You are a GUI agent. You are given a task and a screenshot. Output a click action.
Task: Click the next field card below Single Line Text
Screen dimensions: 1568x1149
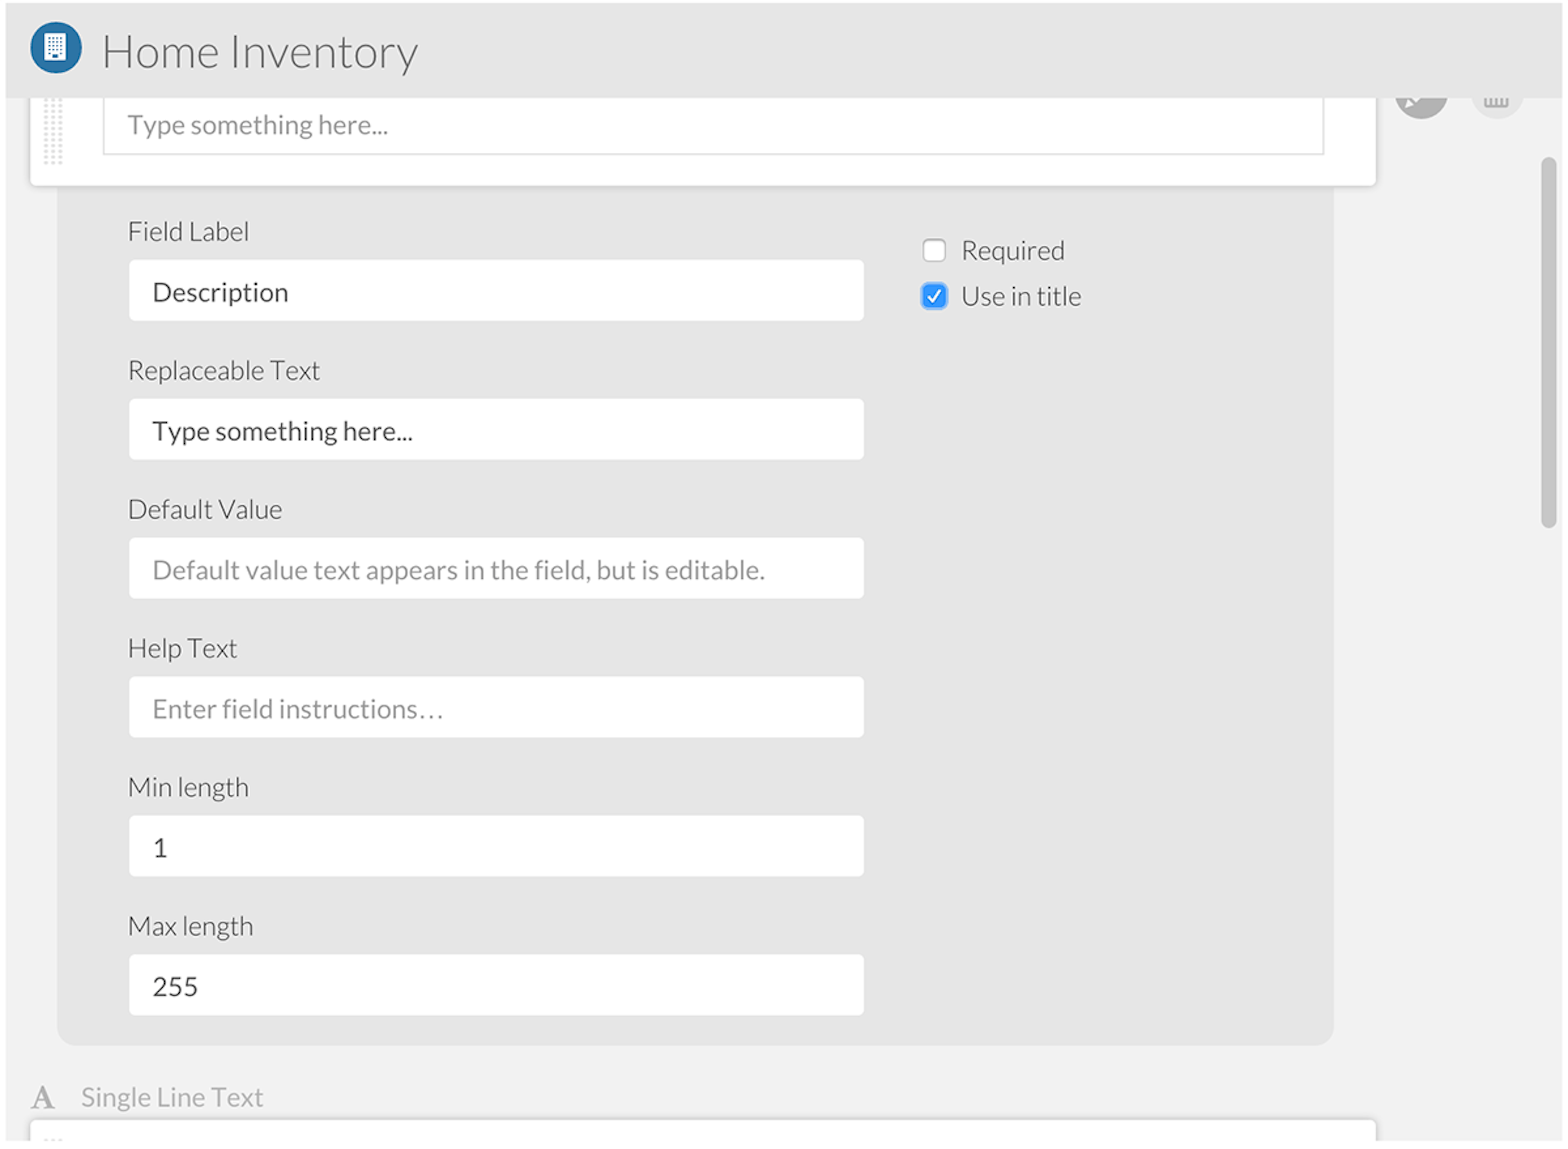[702, 1131]
